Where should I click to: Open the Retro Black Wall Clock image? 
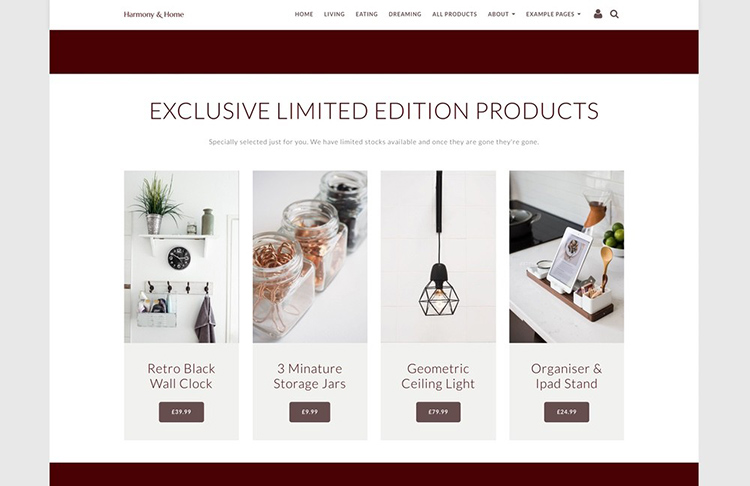coord(181,256)
